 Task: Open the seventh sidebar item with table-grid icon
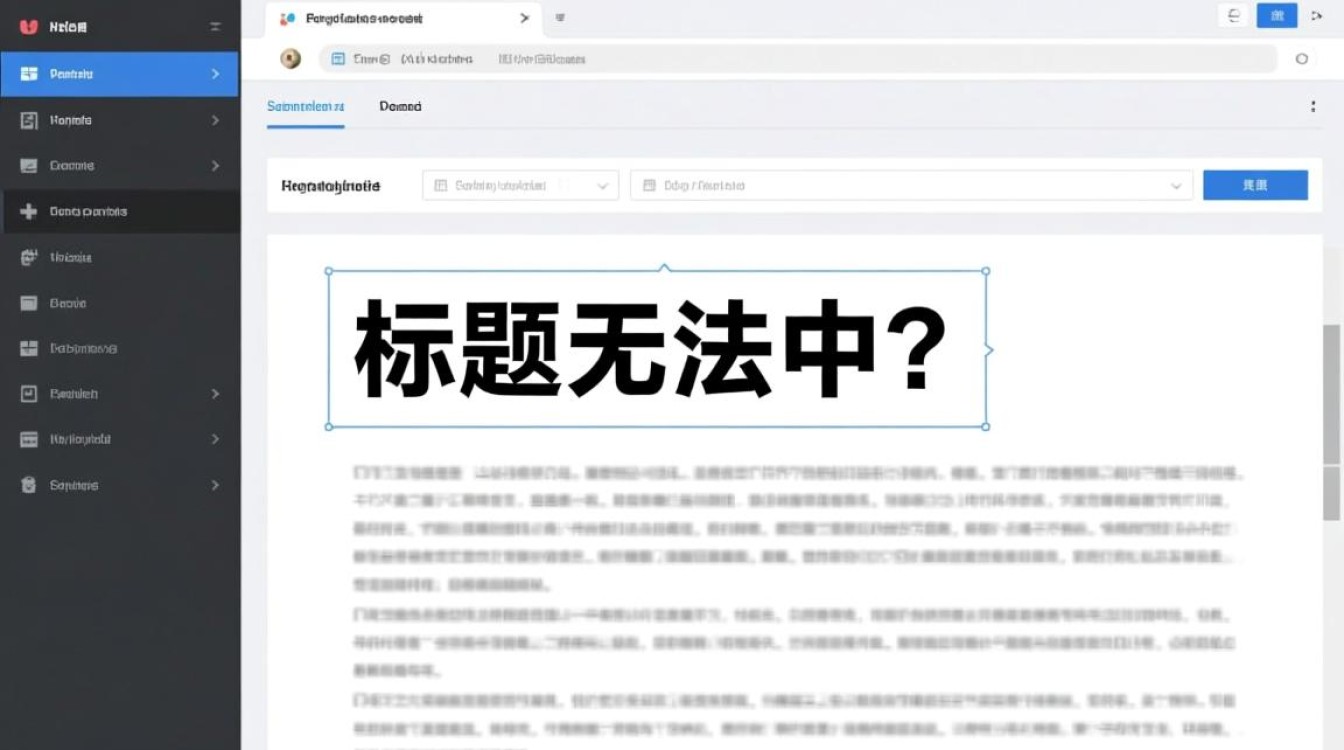pos(120,348)
